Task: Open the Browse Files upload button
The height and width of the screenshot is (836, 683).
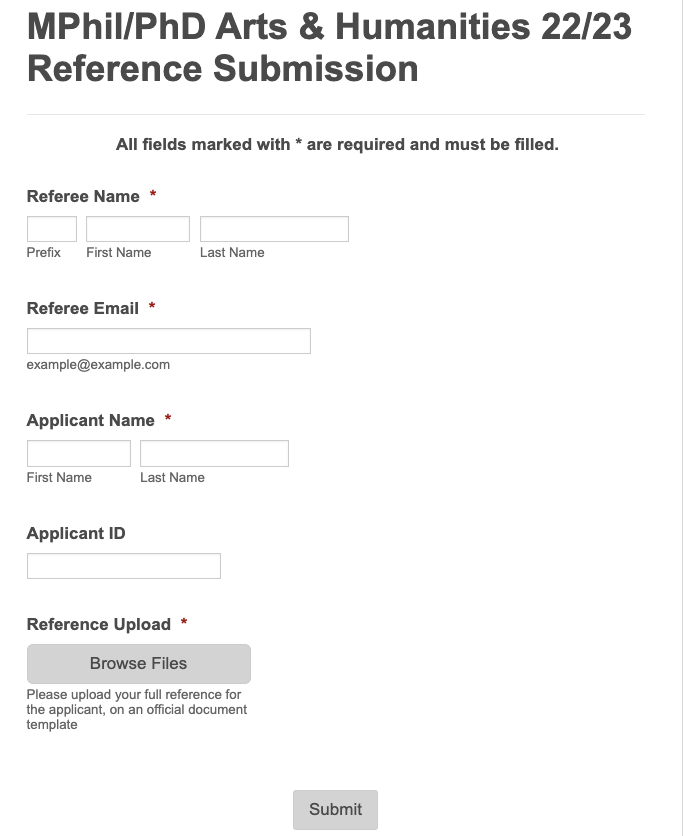Action: 139,664
